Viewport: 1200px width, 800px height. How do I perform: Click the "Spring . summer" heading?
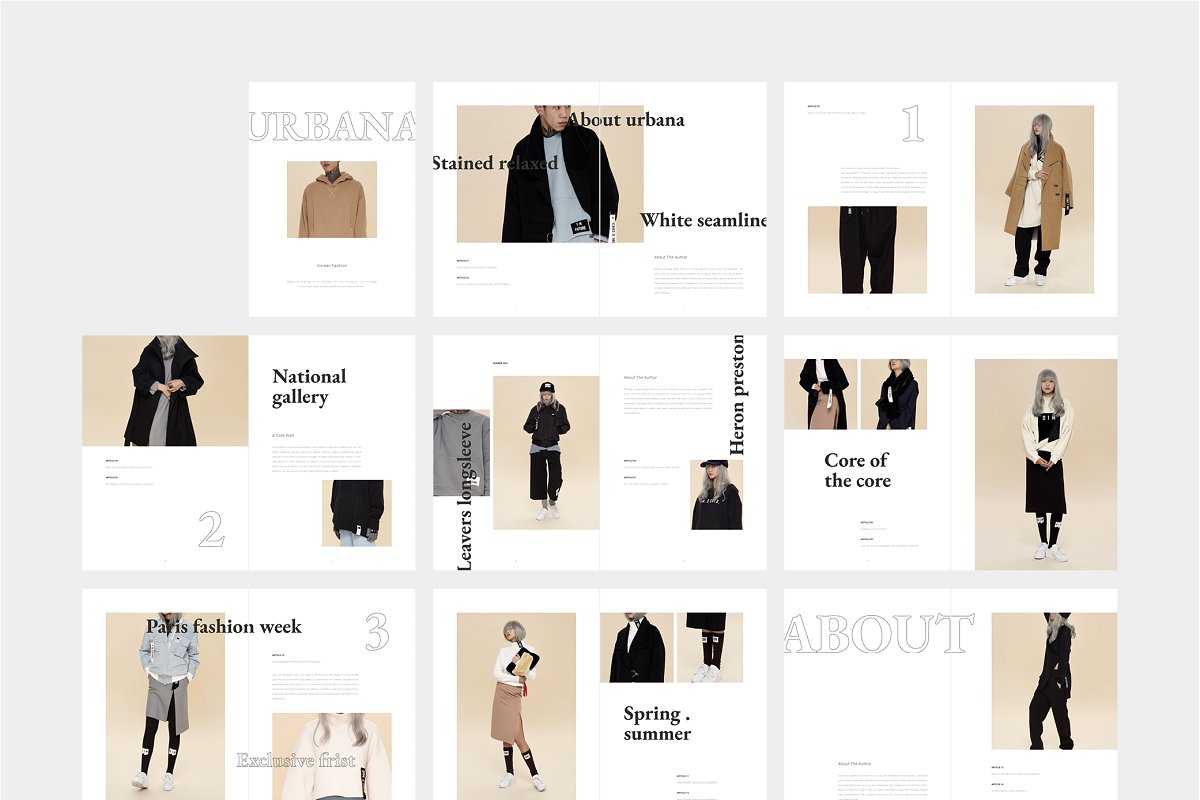[657, 724]
